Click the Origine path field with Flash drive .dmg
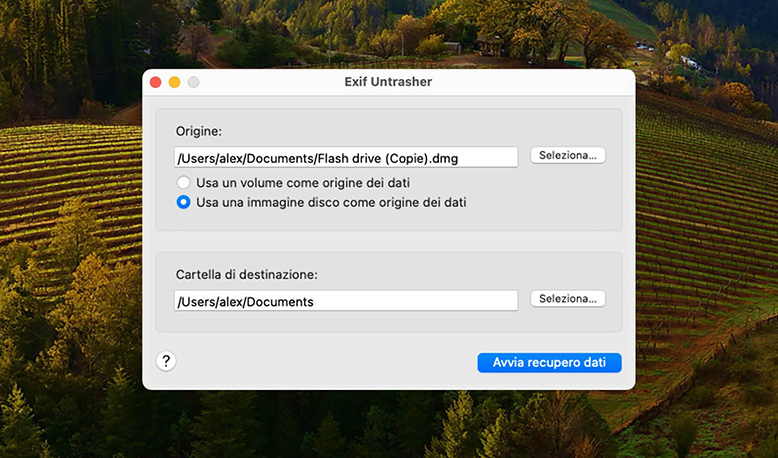778x458 pixels. point(346,157)
